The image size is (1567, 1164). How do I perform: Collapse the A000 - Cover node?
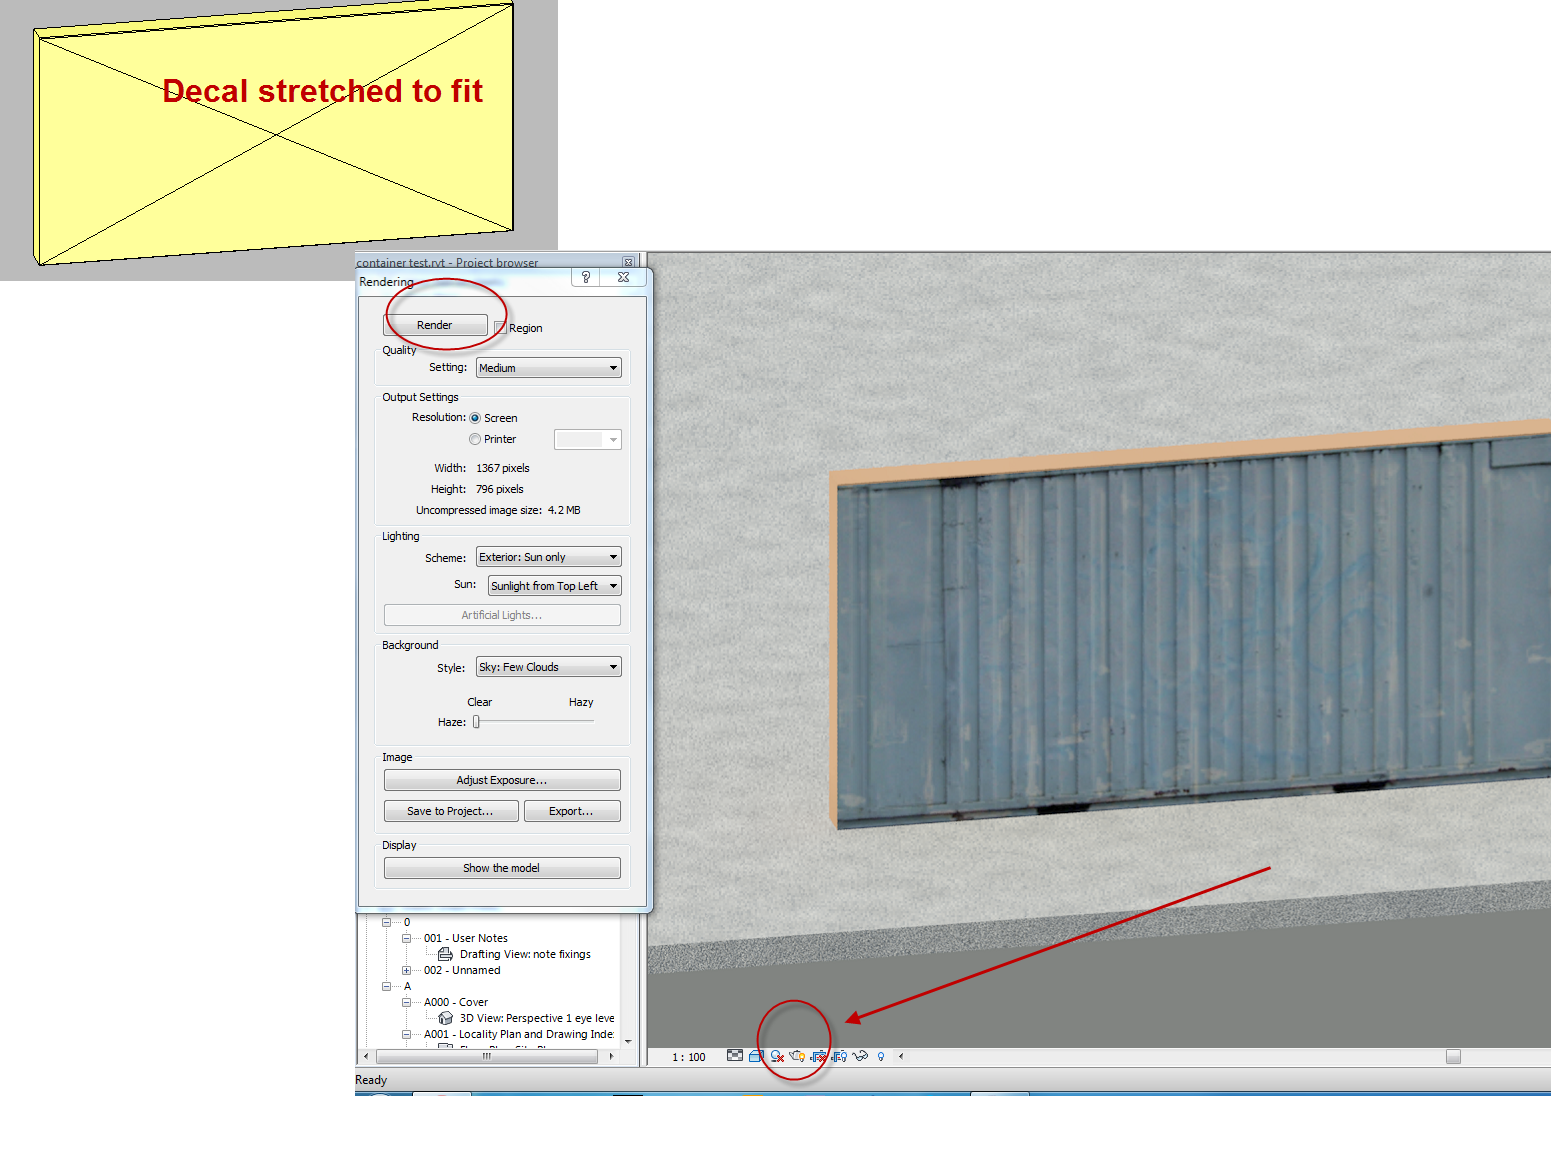point(407,1002)
